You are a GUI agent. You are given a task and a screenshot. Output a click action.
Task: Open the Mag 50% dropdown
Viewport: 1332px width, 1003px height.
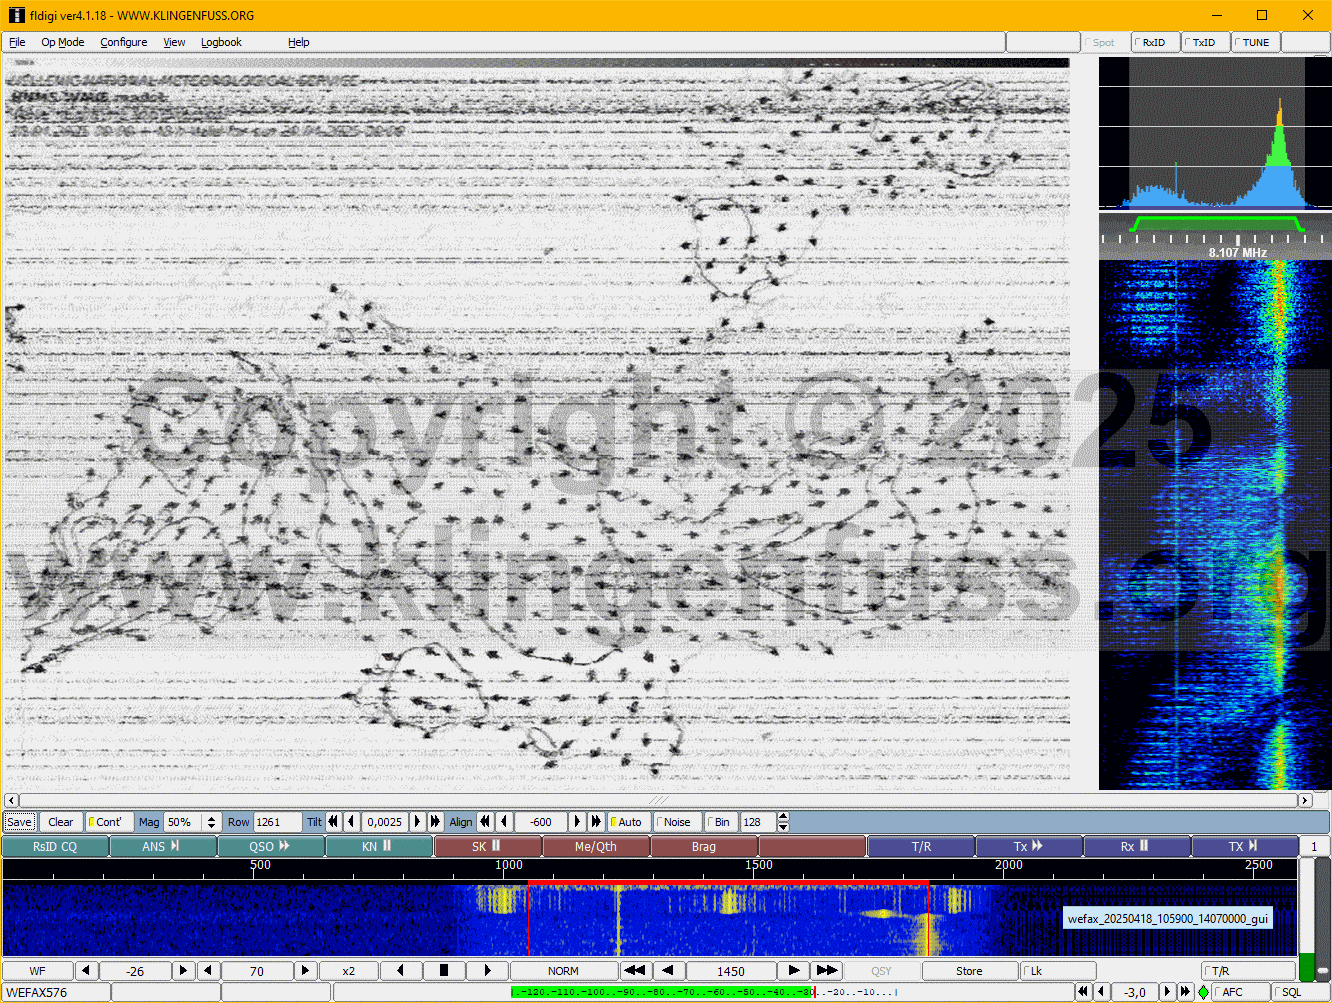[x=211, y=822]
